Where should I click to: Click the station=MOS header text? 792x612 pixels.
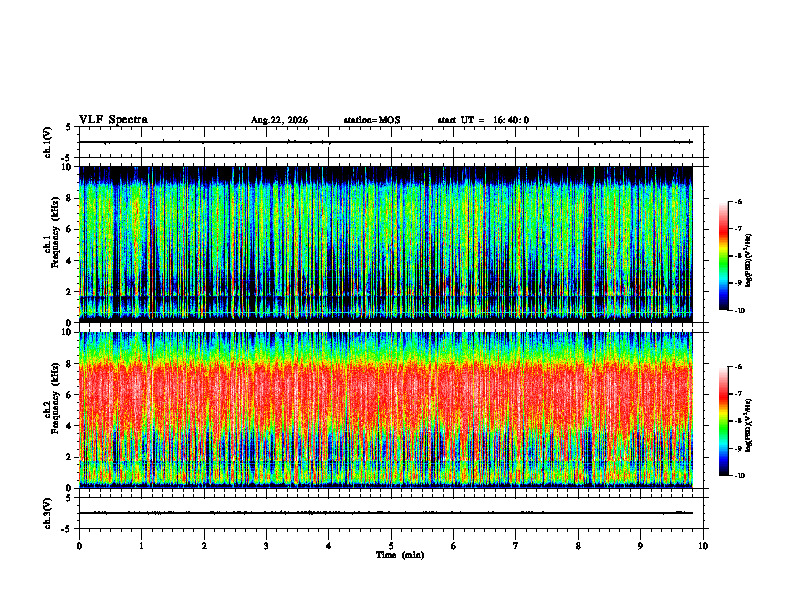tap(372, 120)
